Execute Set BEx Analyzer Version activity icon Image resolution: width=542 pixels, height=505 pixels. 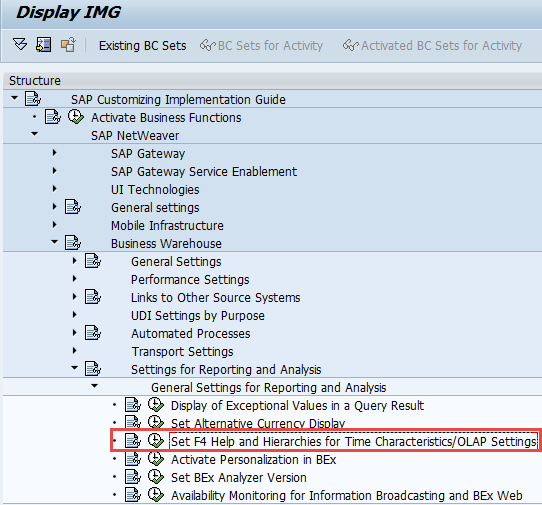coord(156,477)
